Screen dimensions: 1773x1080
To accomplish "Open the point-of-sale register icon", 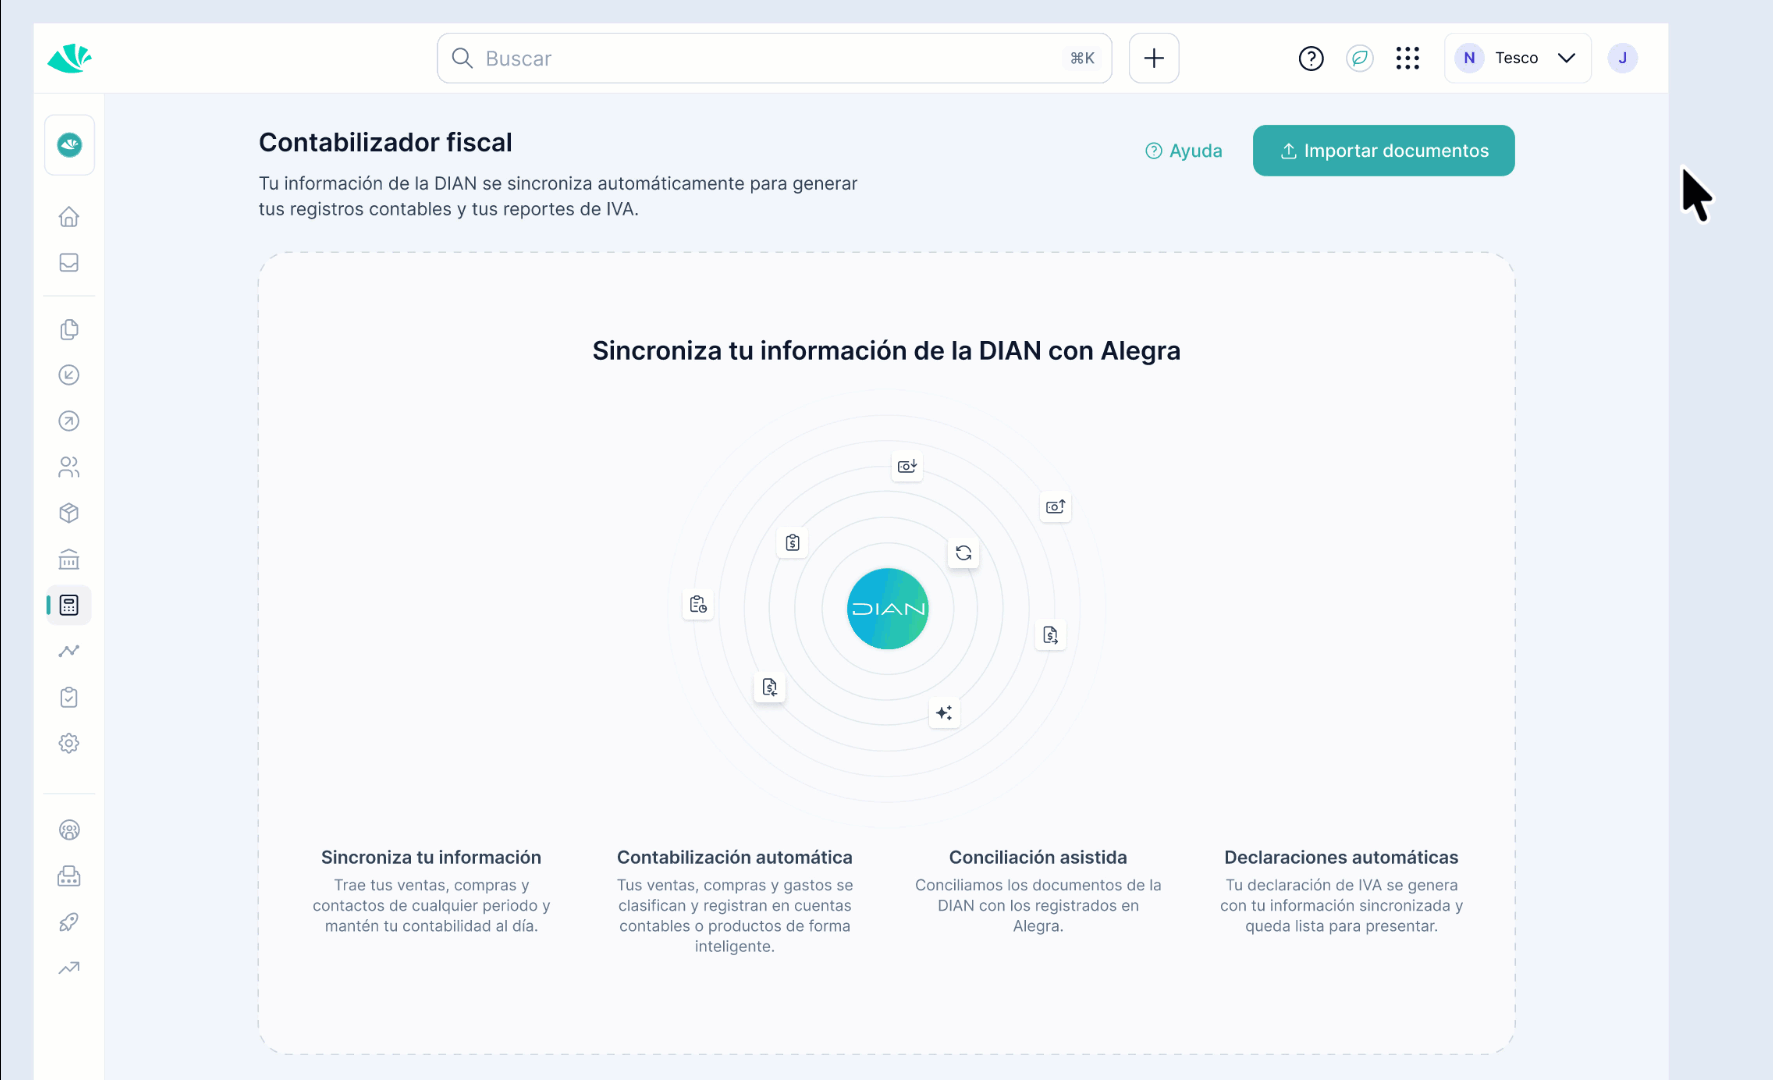I will pos(69,876).
